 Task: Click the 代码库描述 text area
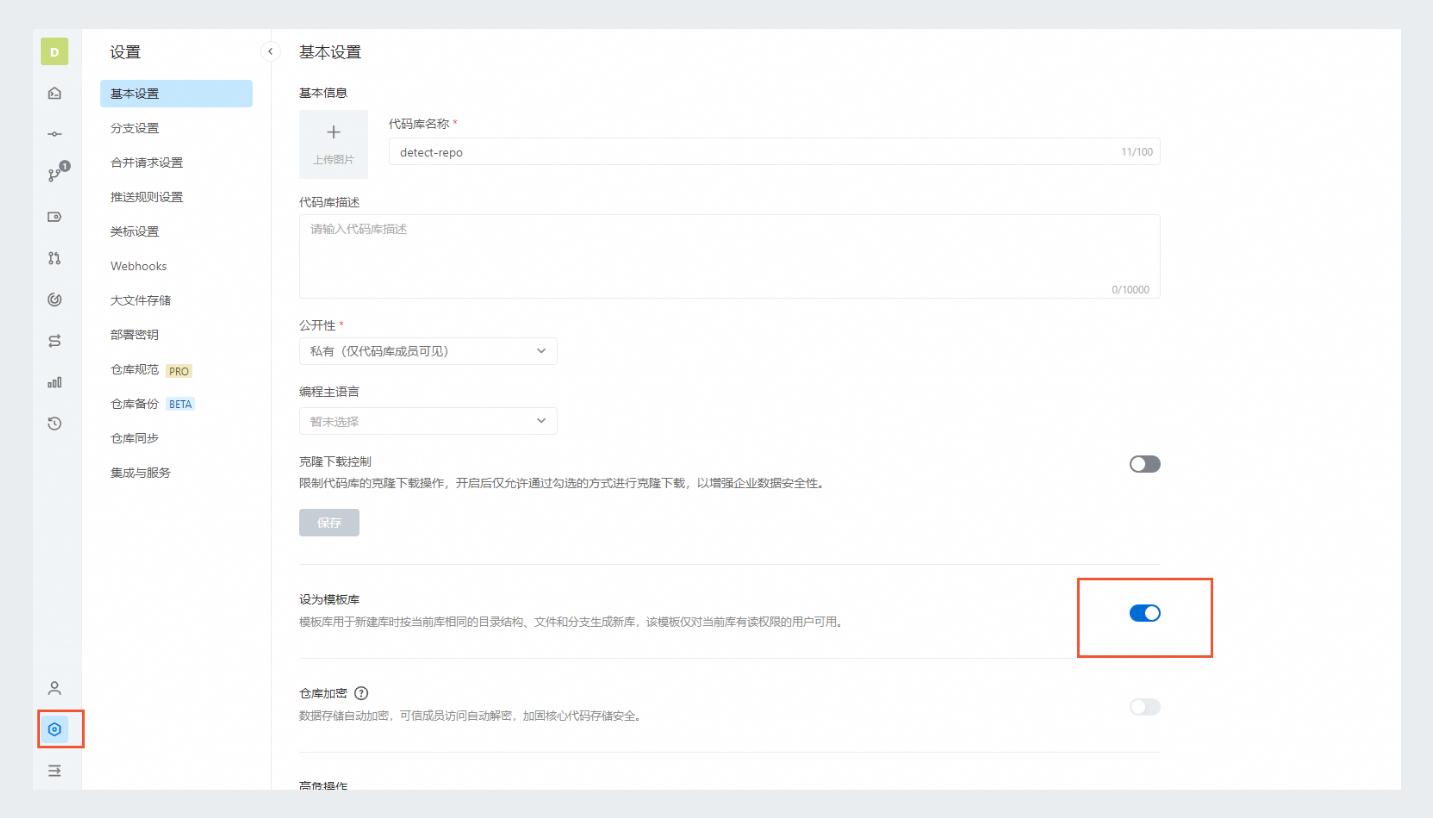[x=729, y=256]
